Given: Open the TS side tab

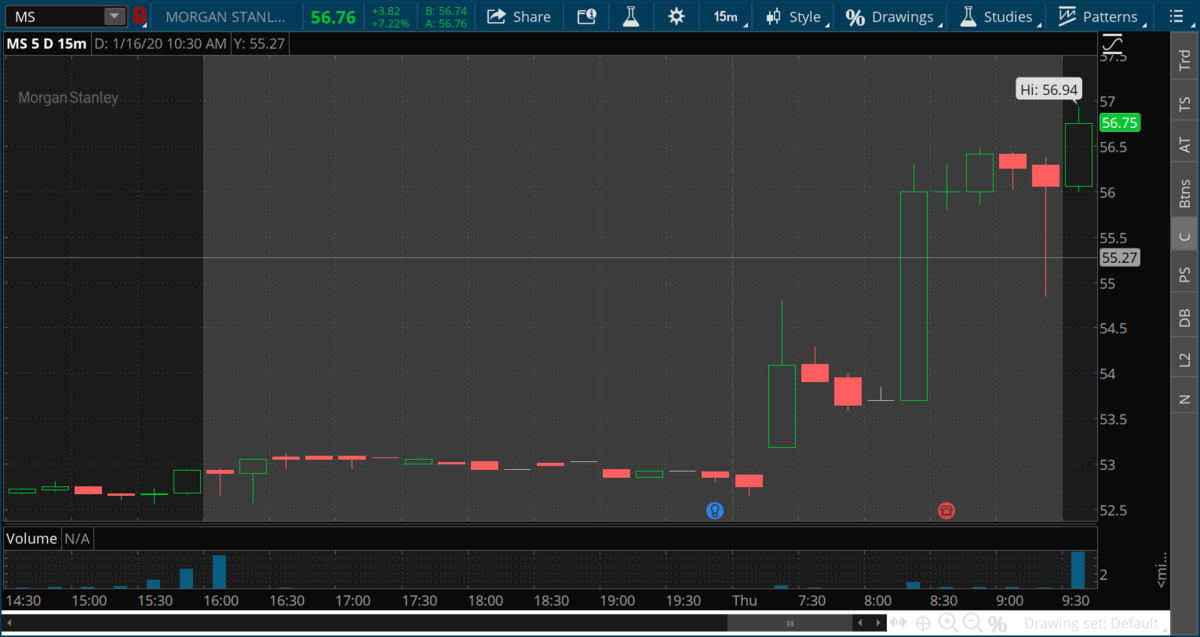Looking at the screenshot, I should tap(1185, 103).
